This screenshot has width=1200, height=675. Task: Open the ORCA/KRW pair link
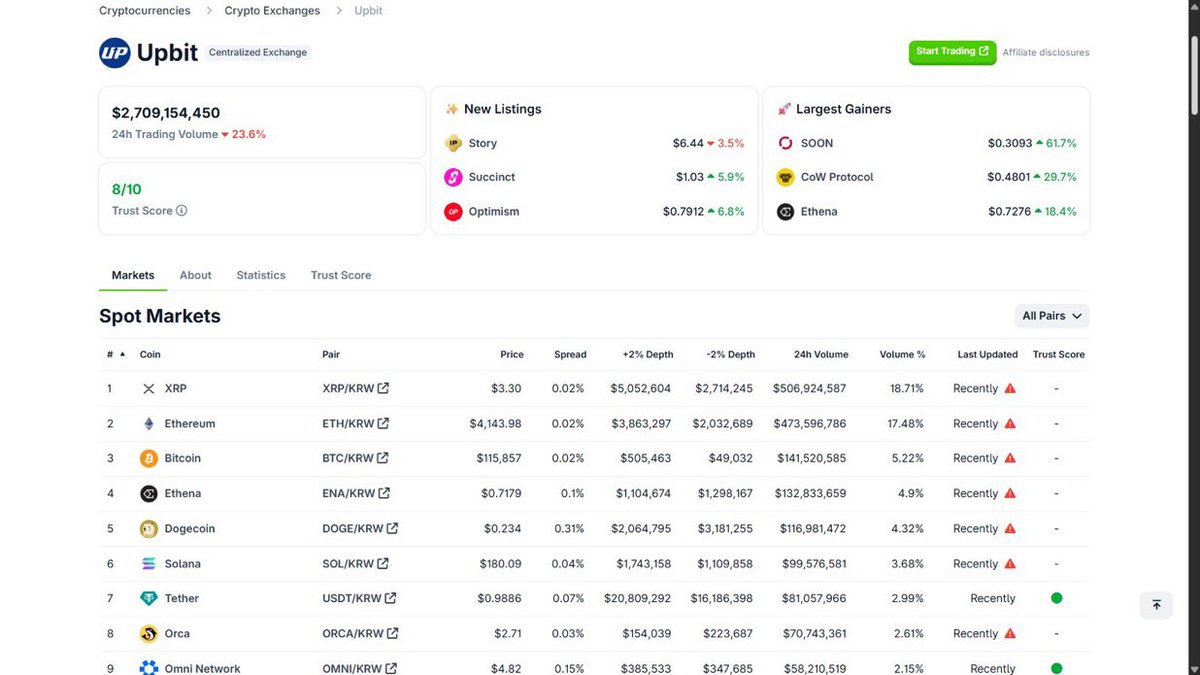[360, 634]
